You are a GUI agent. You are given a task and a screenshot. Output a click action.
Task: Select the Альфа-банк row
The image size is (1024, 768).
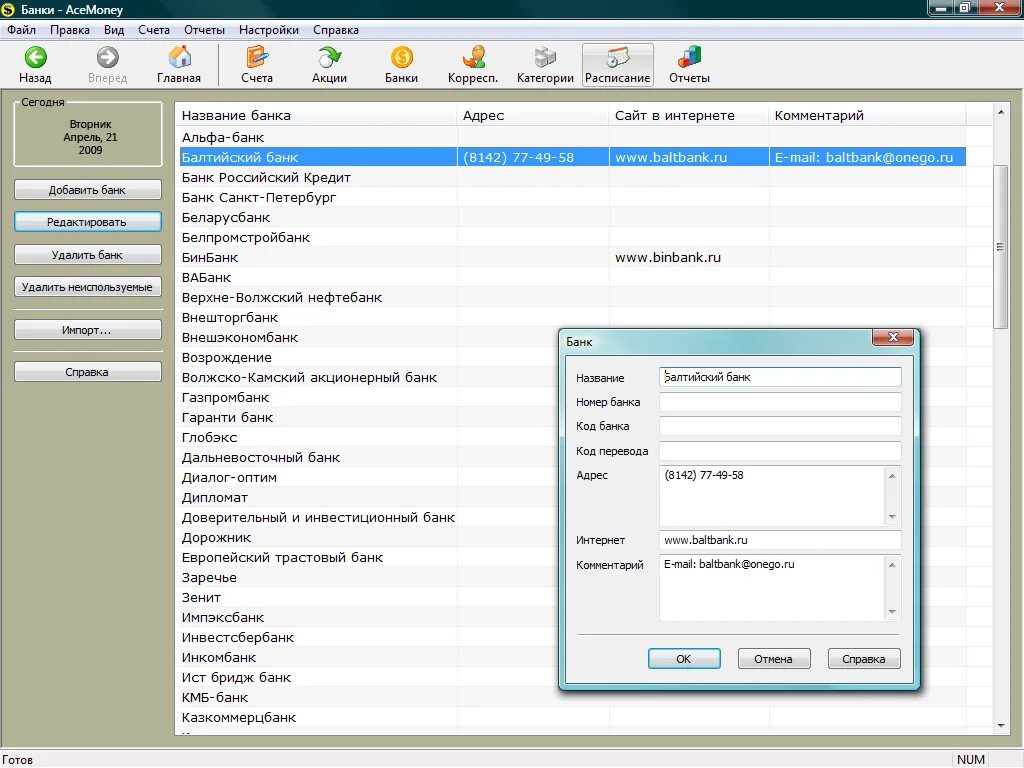tap(573, 138)
